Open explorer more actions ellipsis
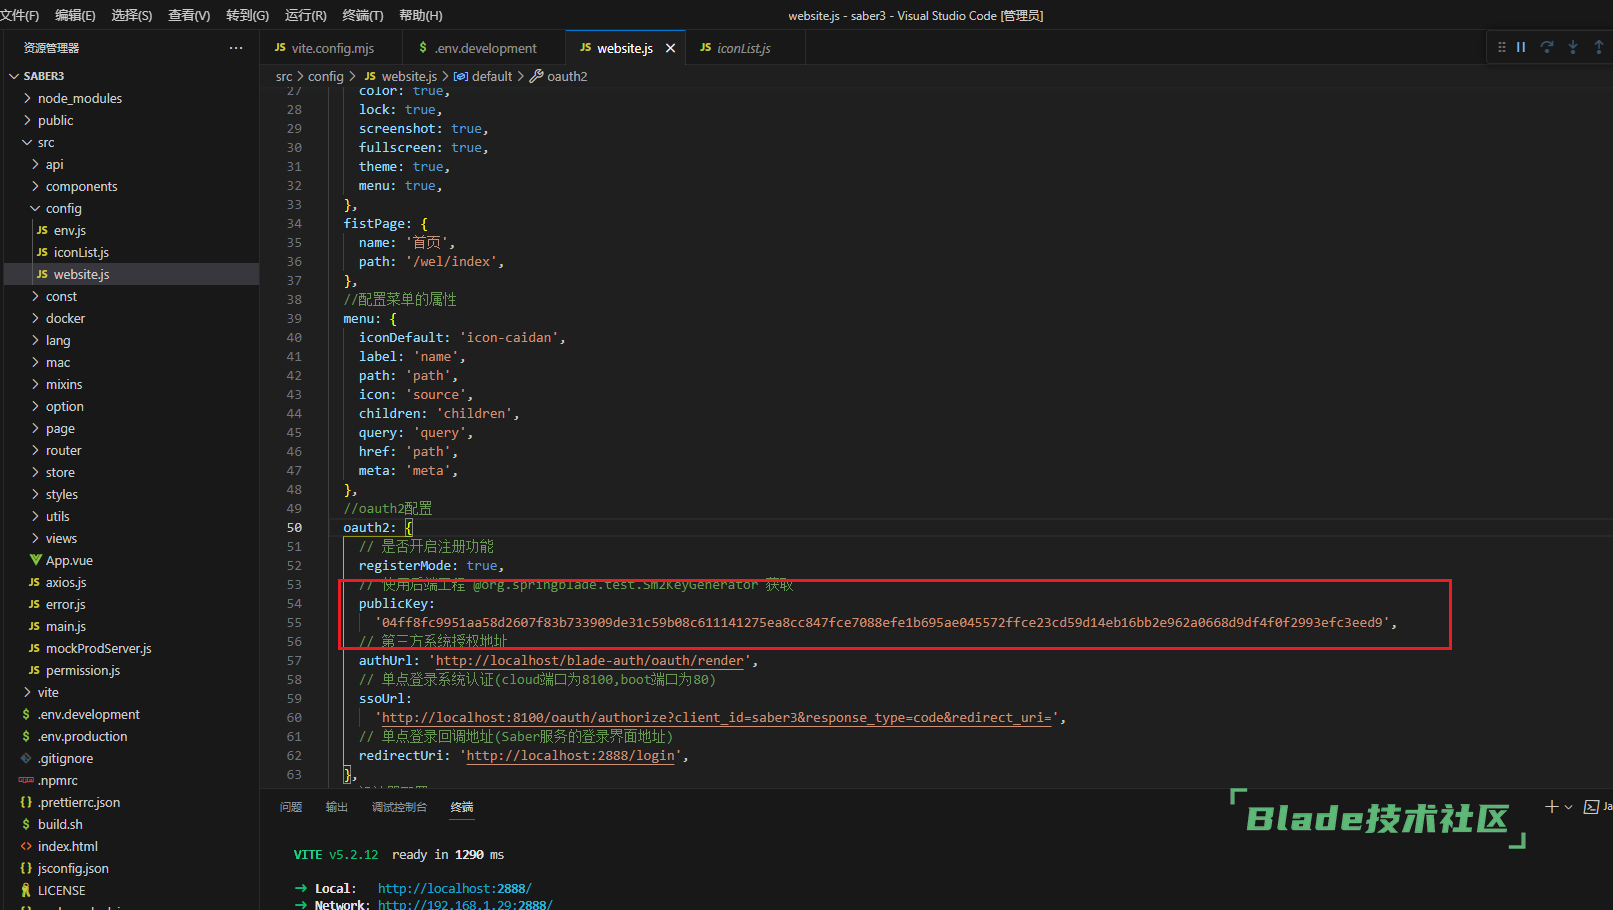 [236, 48]
